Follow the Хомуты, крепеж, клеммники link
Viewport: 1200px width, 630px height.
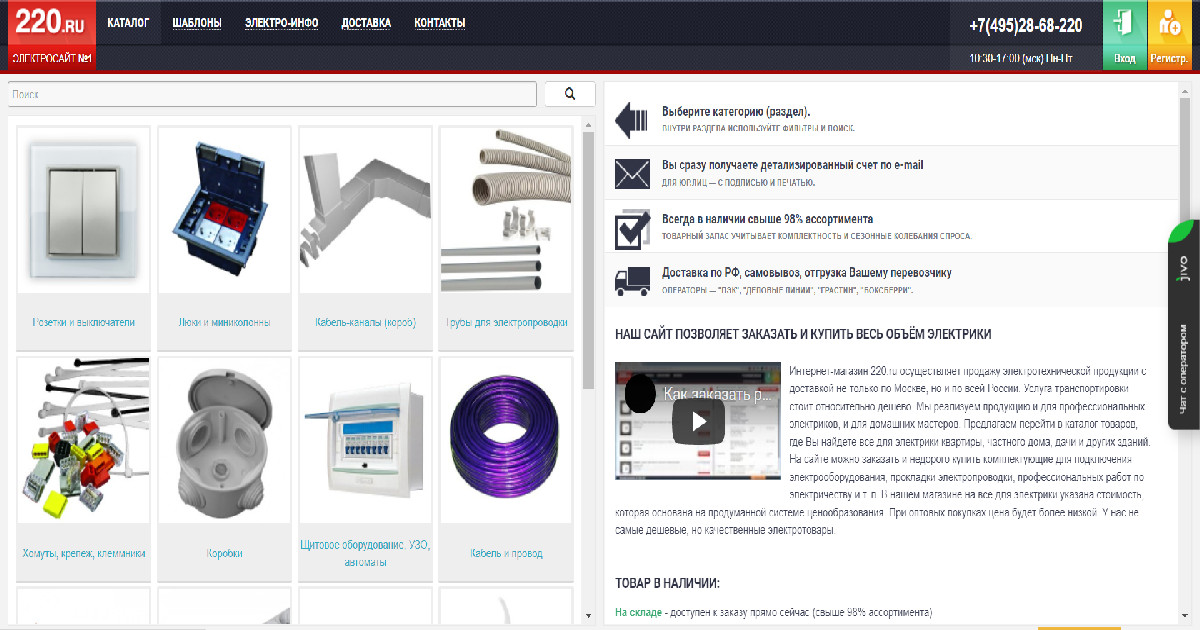pos(84,553)
